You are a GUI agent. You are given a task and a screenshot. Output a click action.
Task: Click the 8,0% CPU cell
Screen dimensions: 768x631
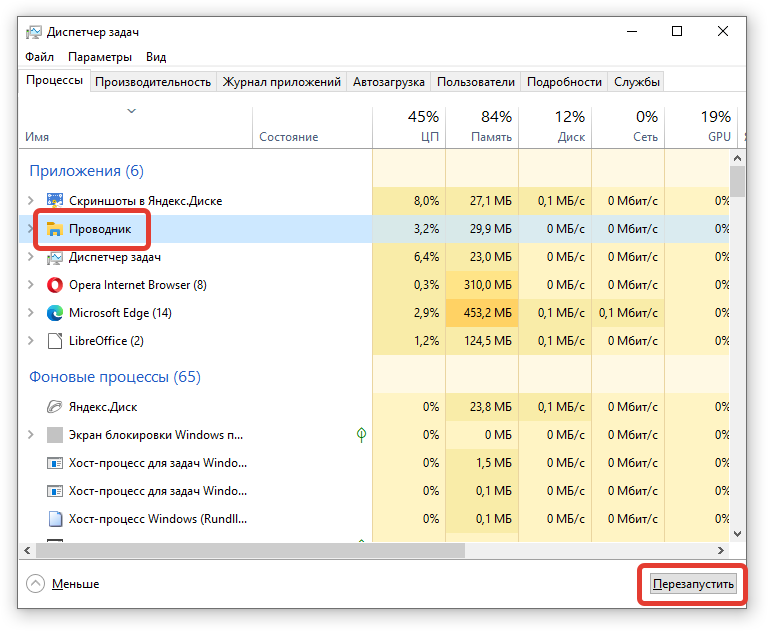(x=409, y=200)
